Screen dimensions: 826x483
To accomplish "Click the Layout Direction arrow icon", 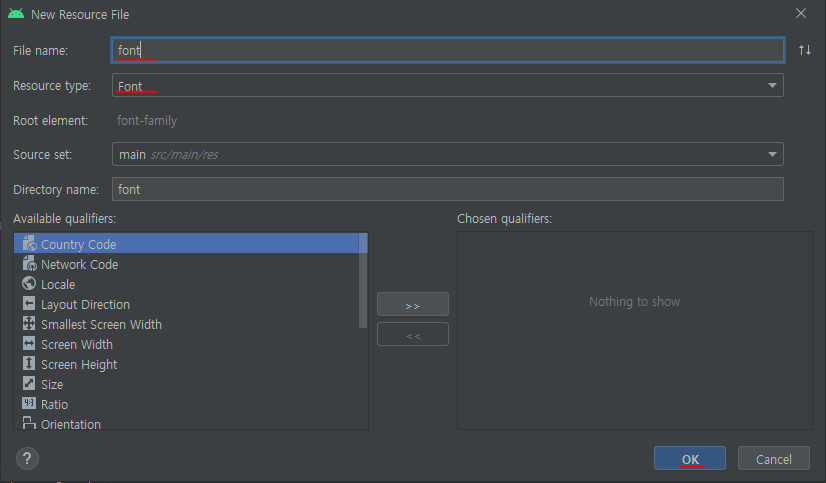I will coord(29,303).
